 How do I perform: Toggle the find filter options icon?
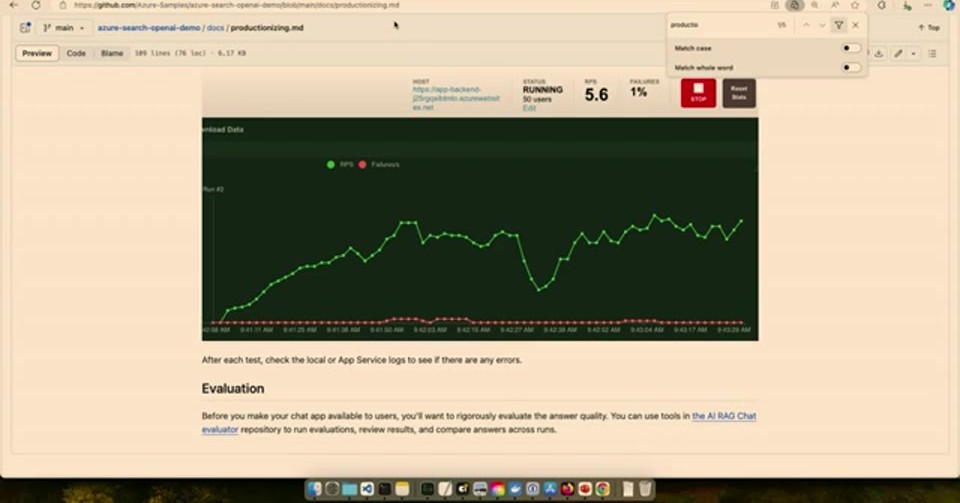(x=839, y=25)
